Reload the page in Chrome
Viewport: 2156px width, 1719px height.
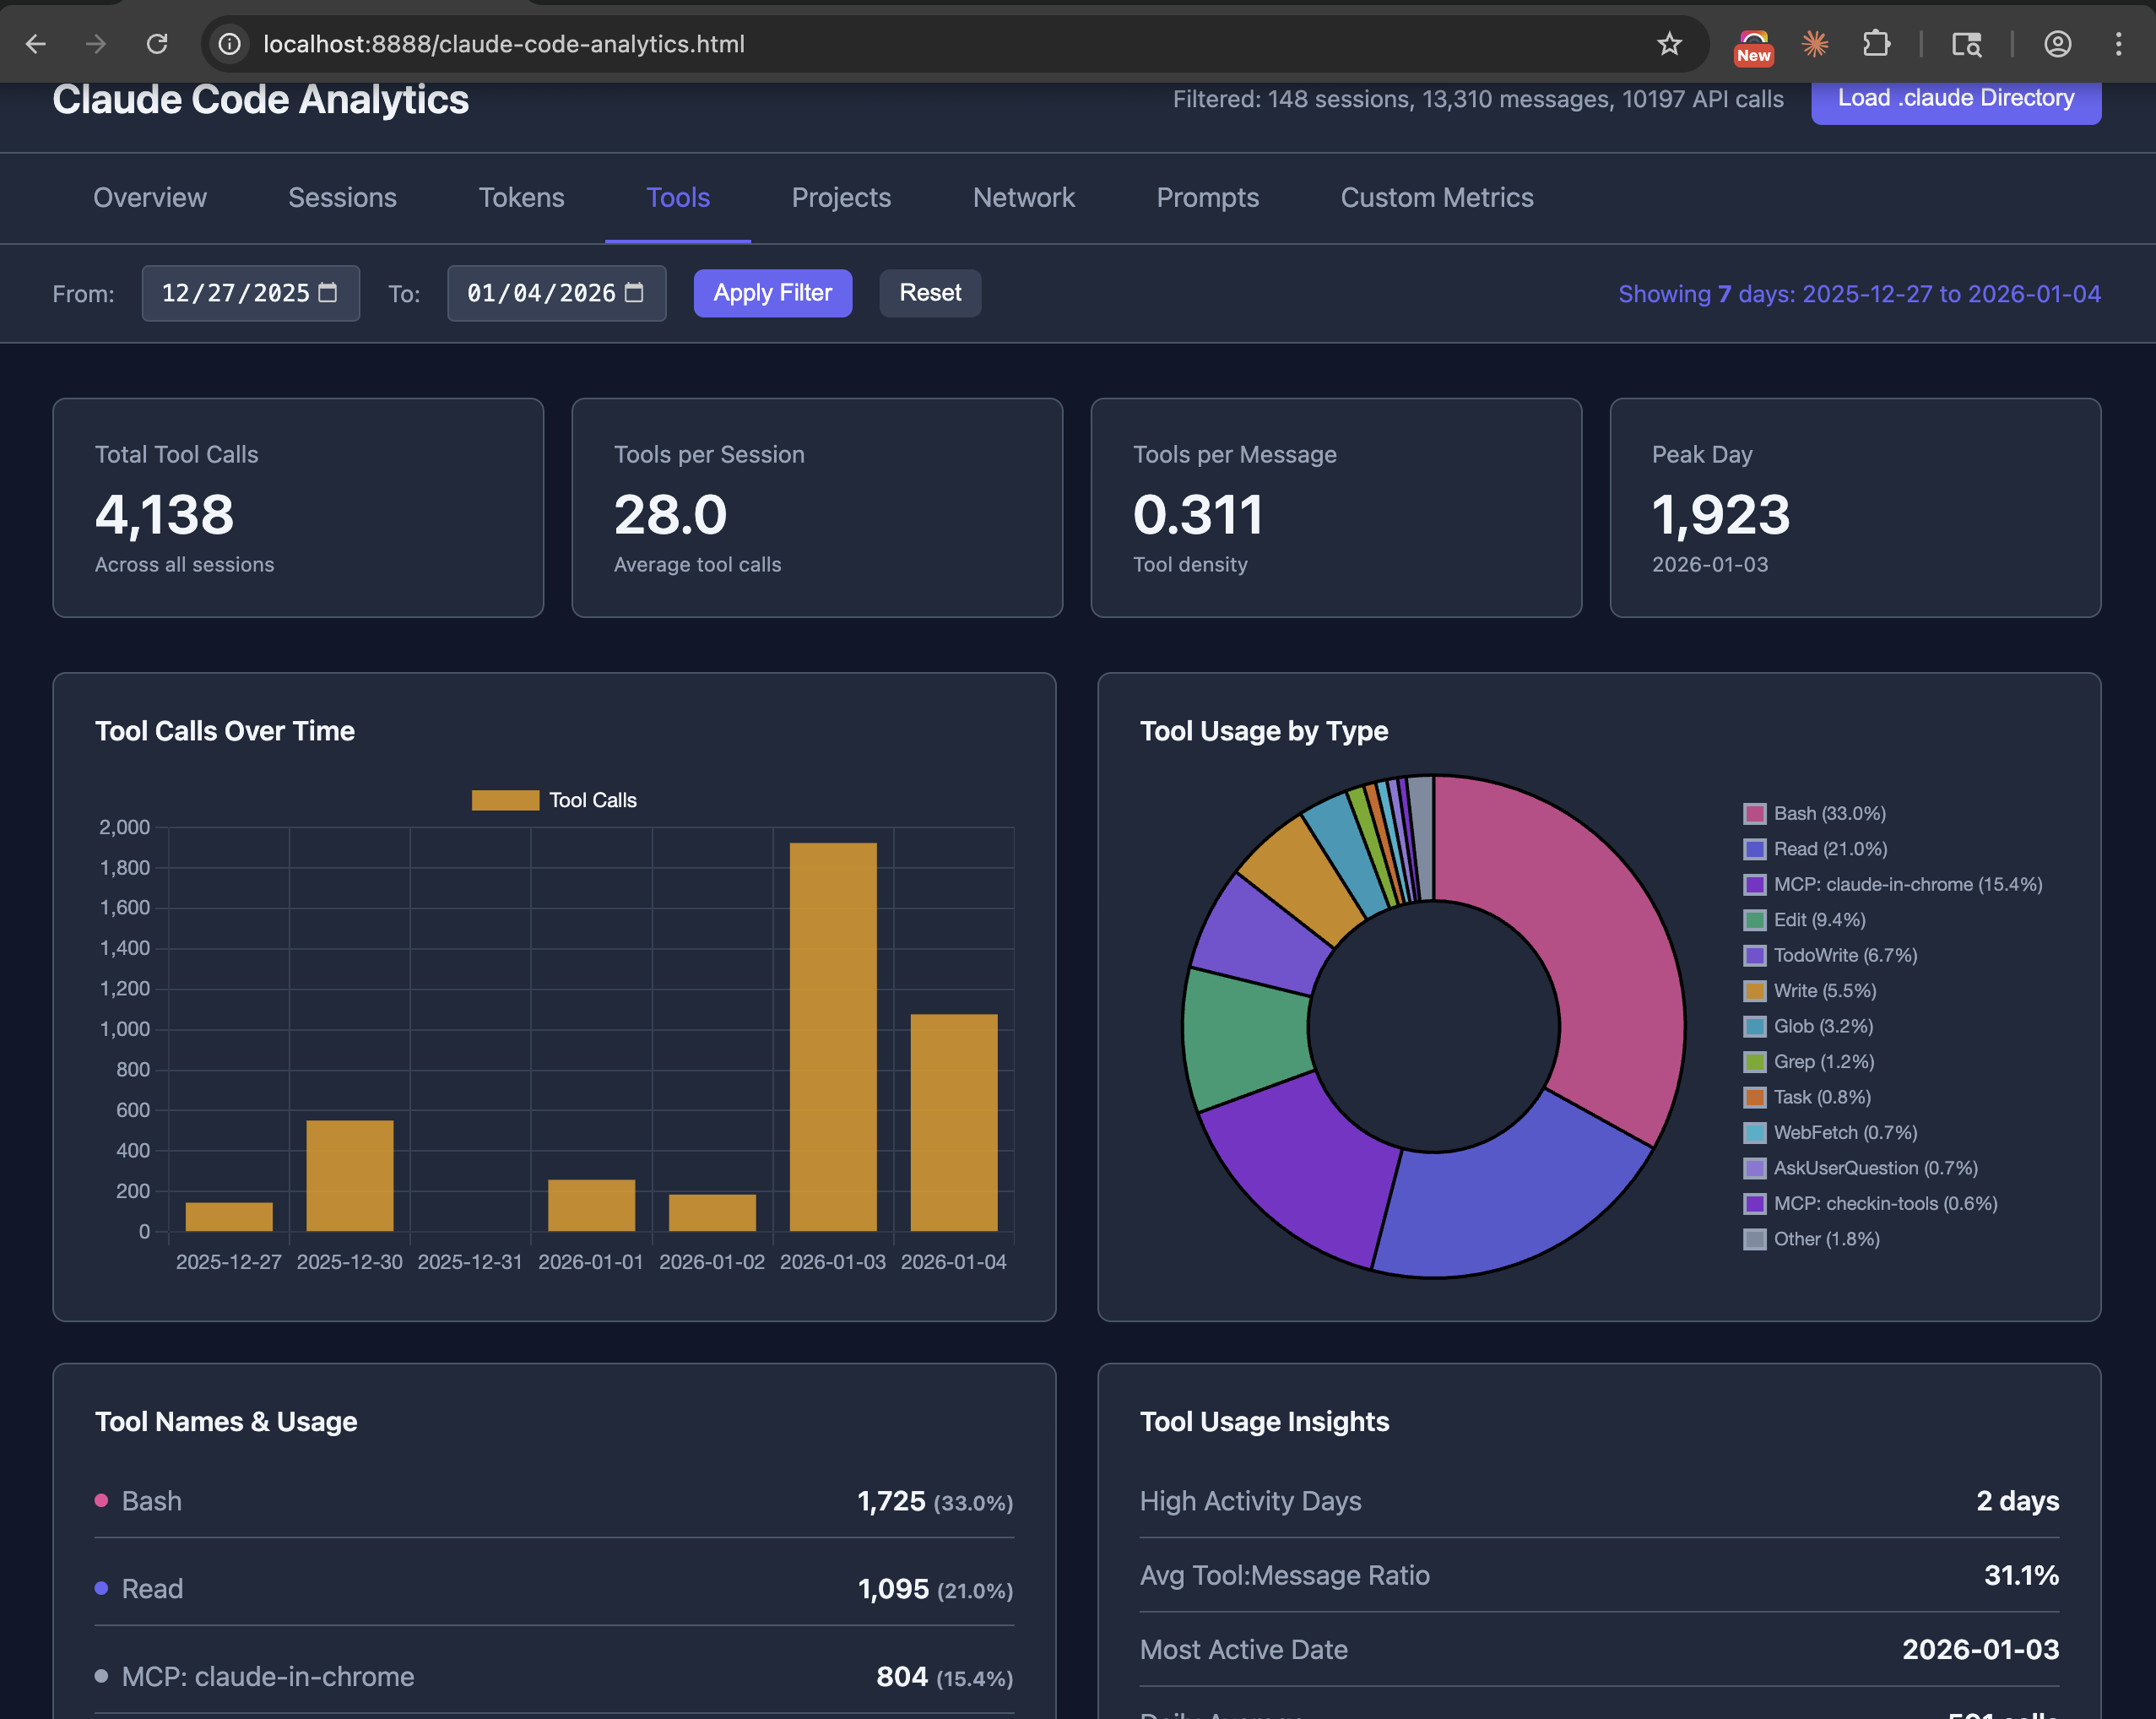pyautogui.click(x=157, y=43)
